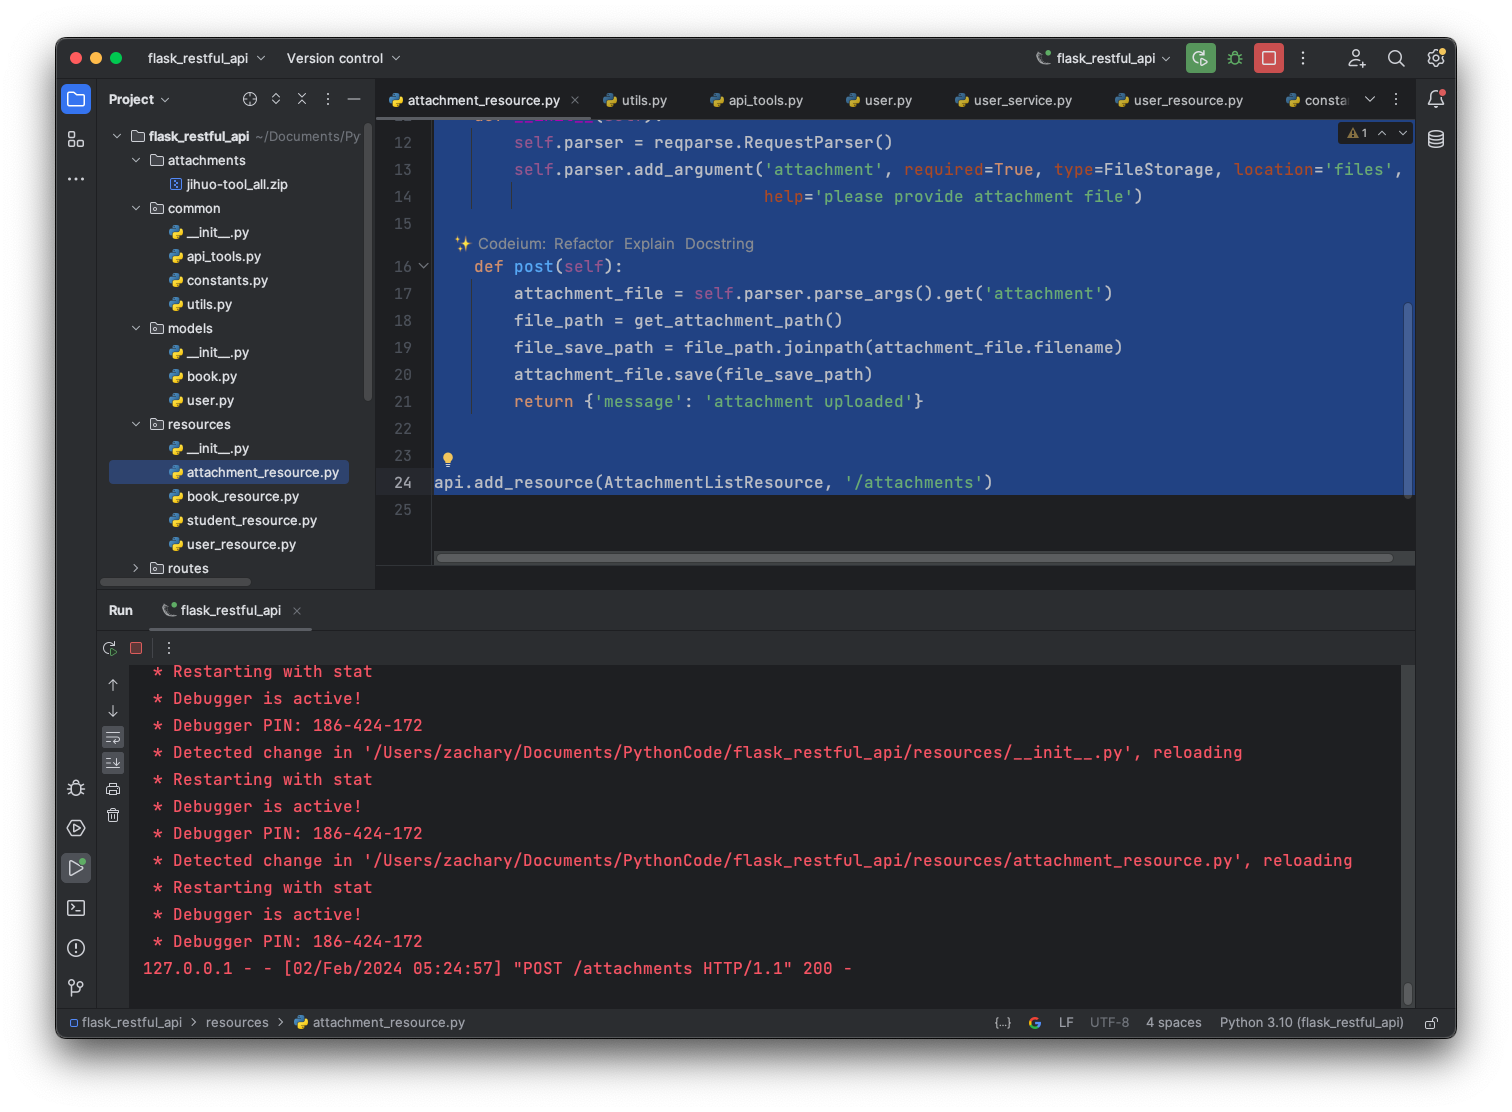Click the Codeium Refactor link

tap(583, 244)
